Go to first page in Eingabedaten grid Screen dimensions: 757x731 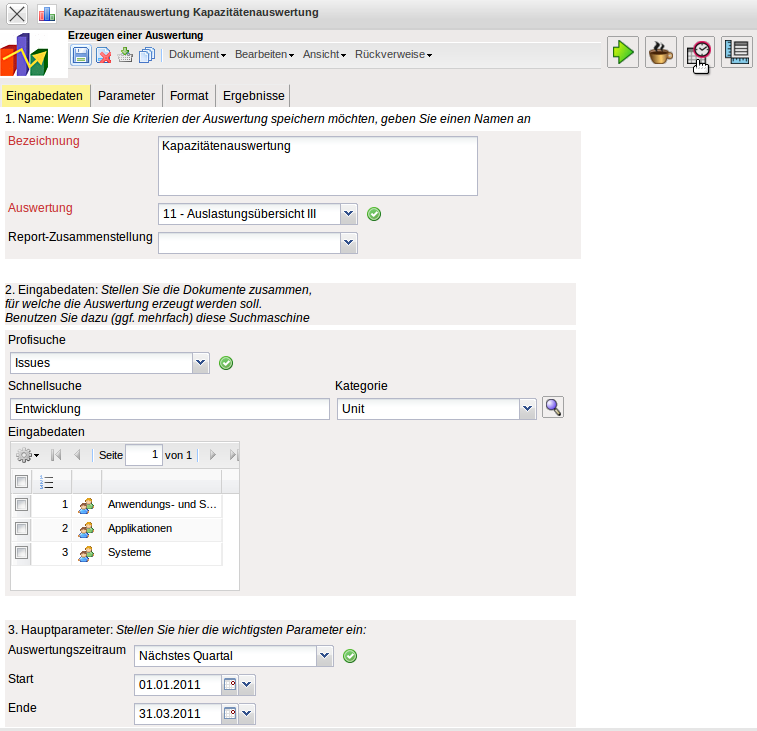click(x=56, y=455)
